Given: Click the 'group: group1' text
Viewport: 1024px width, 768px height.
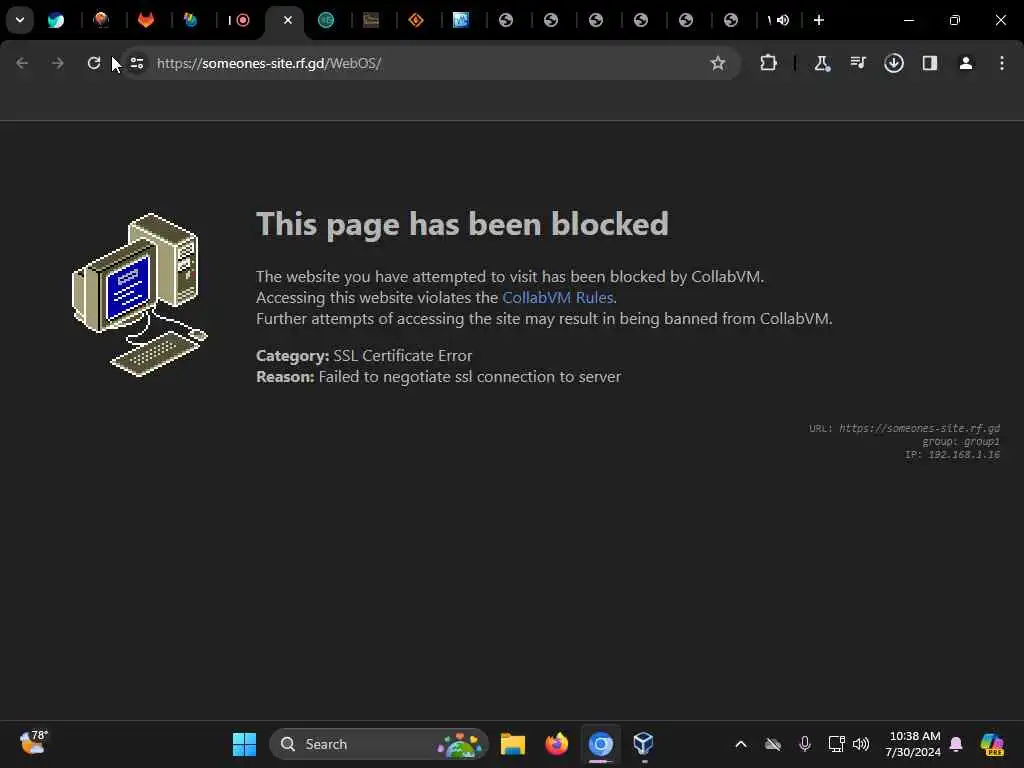Looking at the screenshot, I should (x=961, y=441).
